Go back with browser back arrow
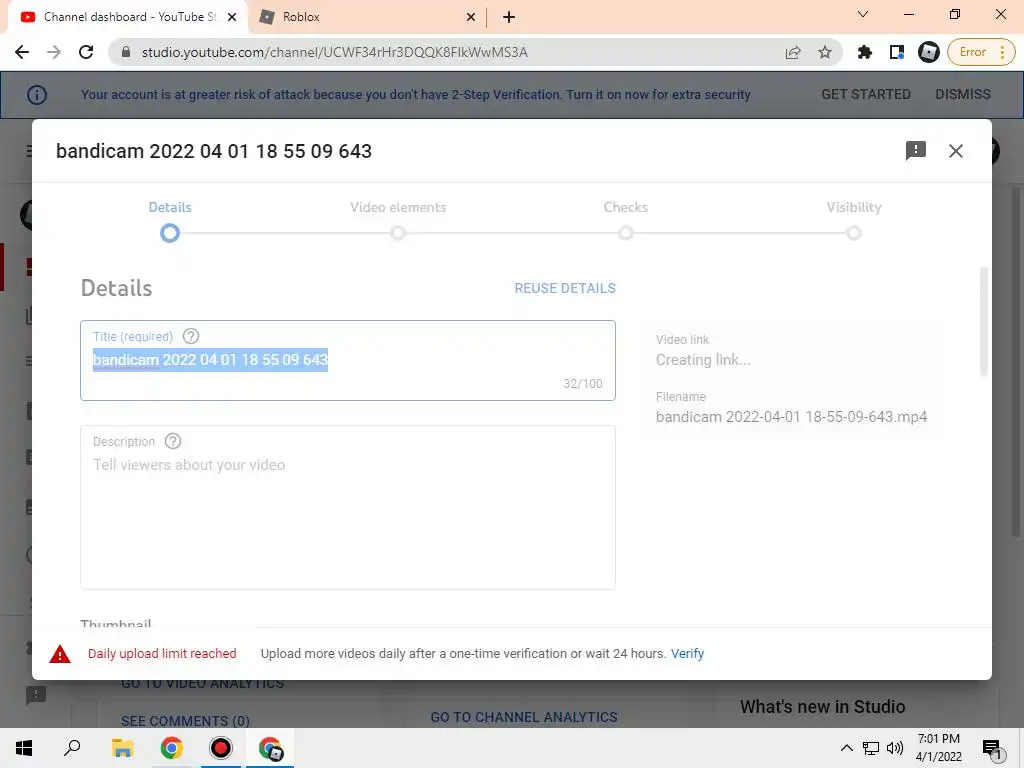This screenshot has height=768, width=1024. pyautogui.click(x=22, y=52)
